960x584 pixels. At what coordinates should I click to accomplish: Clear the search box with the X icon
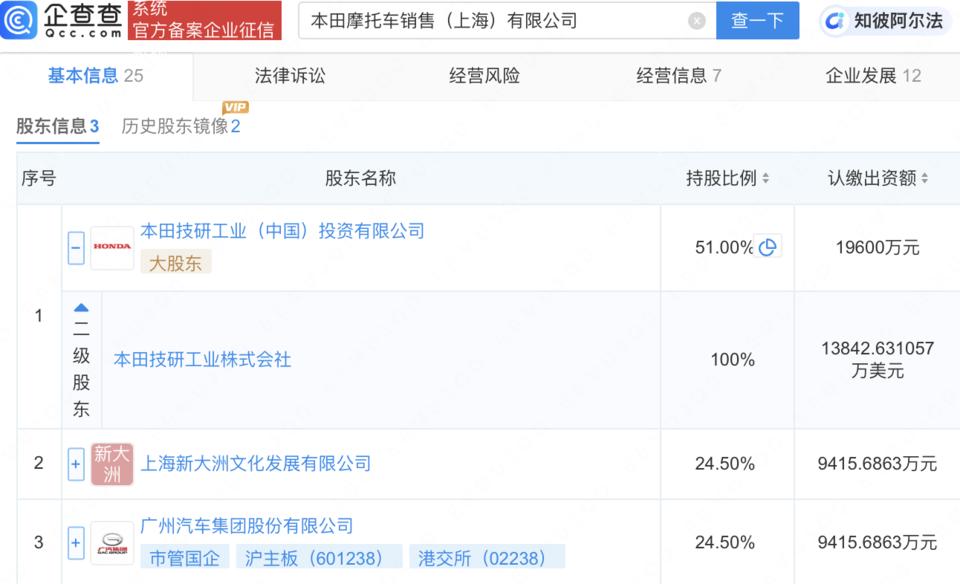(x=697, y=21)
